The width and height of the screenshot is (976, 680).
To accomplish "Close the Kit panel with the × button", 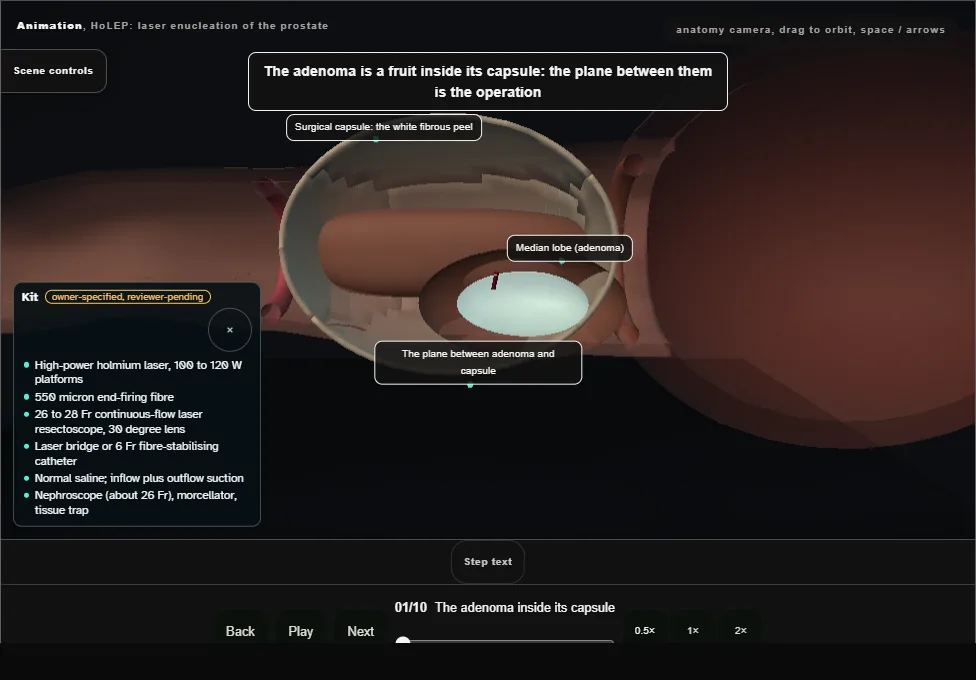I will (230, 330).
